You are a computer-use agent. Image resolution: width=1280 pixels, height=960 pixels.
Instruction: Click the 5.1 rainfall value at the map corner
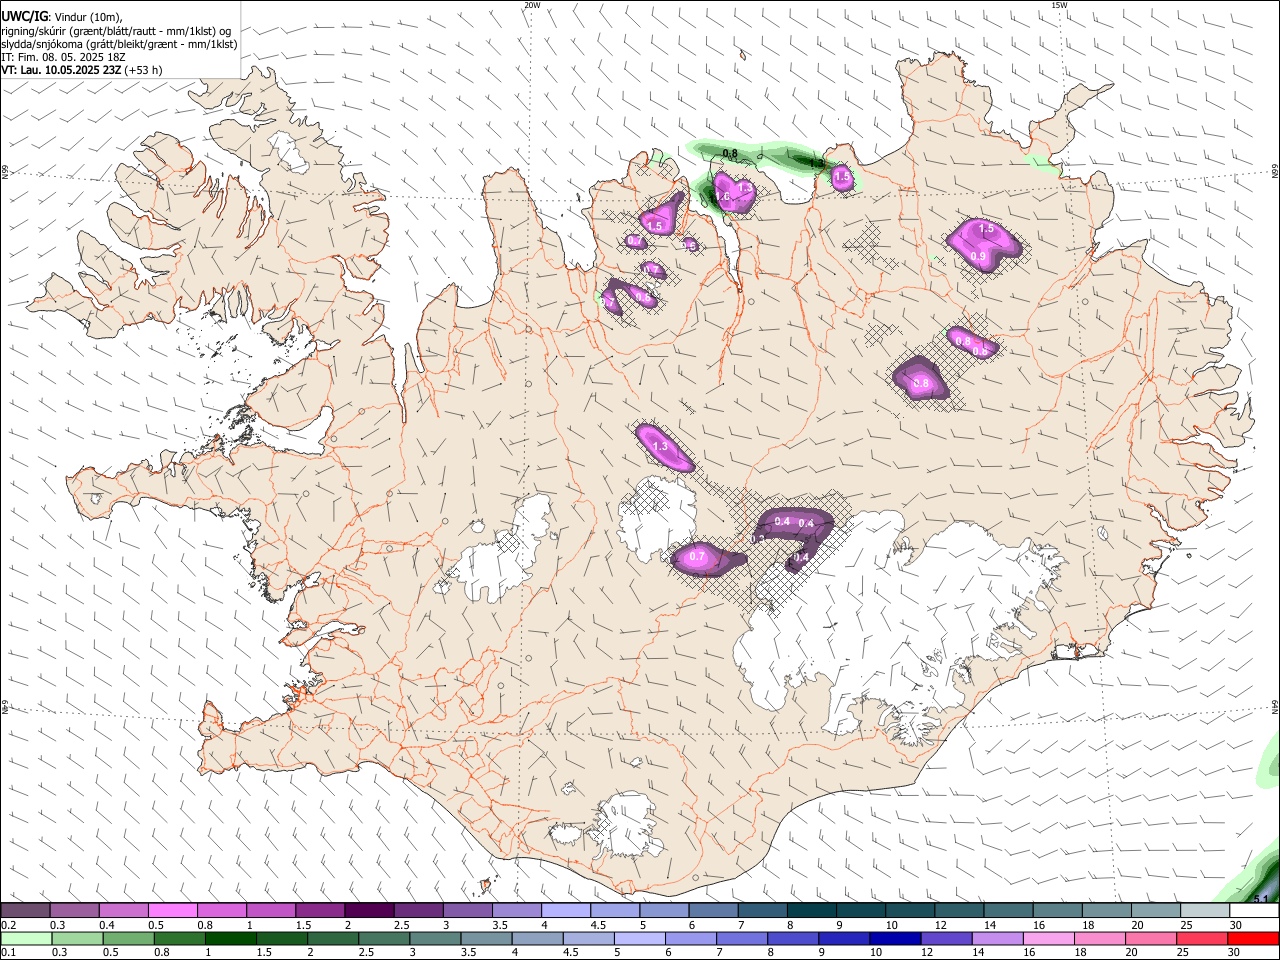(1261, 899)
